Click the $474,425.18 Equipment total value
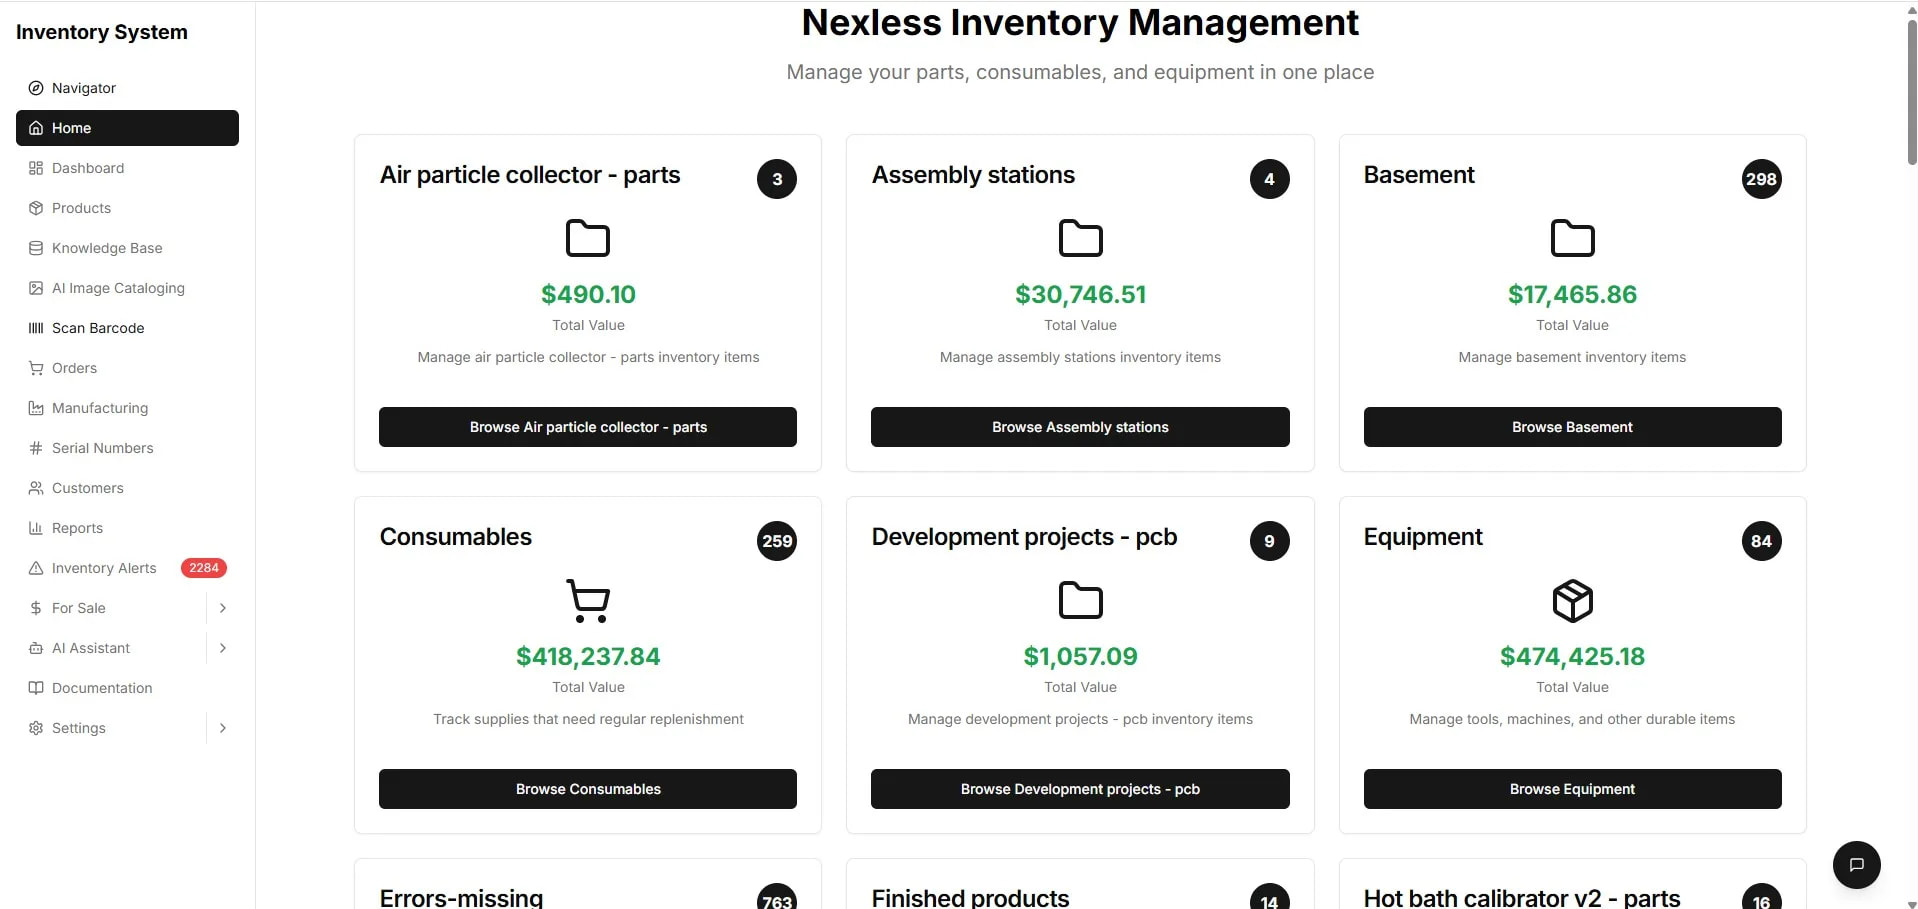Image resolution: width=1918 pixels, height=909 pixels. [x=1572, y=657]
